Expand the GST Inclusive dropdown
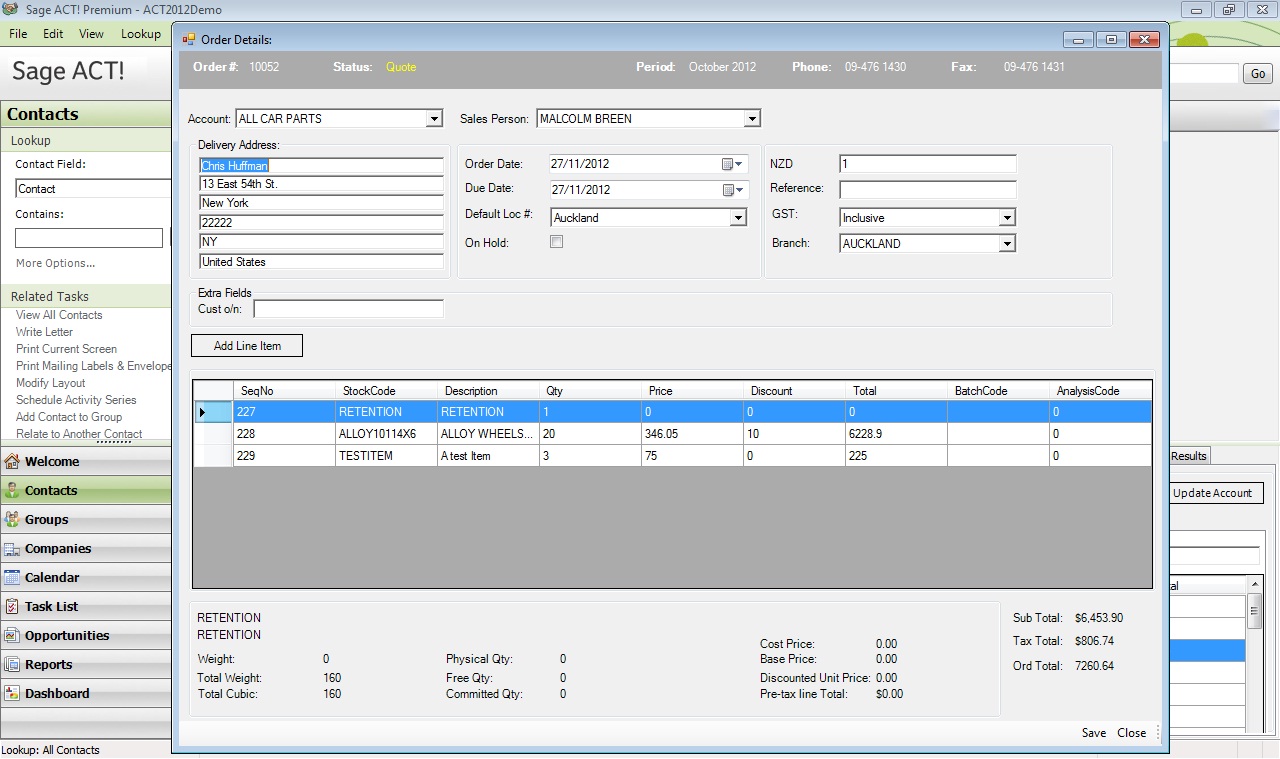The width and height of the screenshot is (1280, 759). pos(1007,218)
